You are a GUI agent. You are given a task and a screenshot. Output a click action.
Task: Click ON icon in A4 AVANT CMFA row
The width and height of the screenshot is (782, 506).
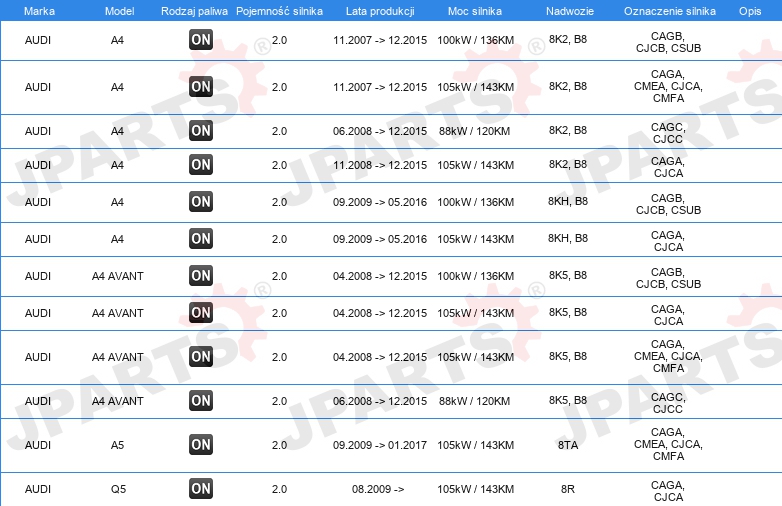click(x=201, y=356)
